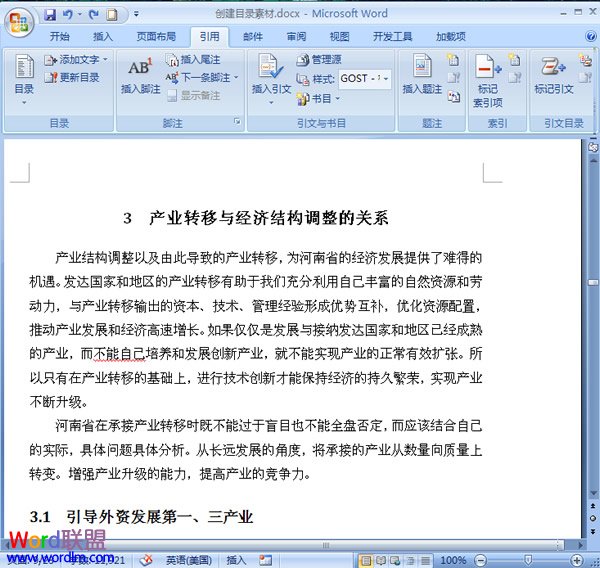Switch to Web Layout view

pyautogui.click(x=395, y=561)
